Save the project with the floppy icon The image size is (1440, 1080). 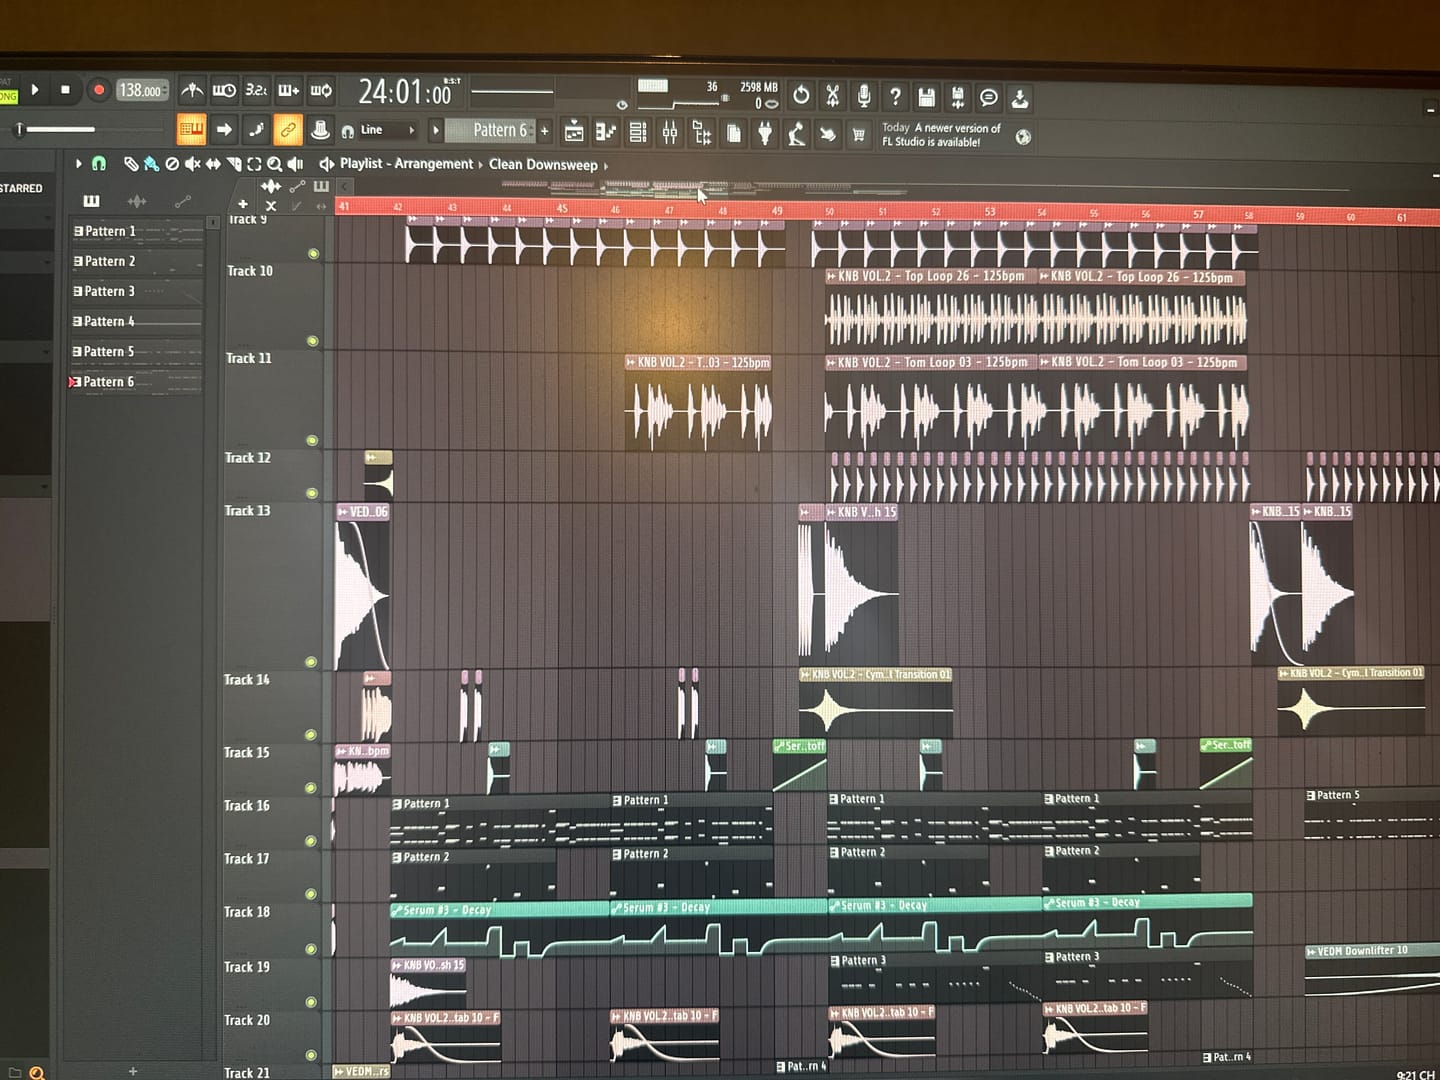tap(927, 97)
